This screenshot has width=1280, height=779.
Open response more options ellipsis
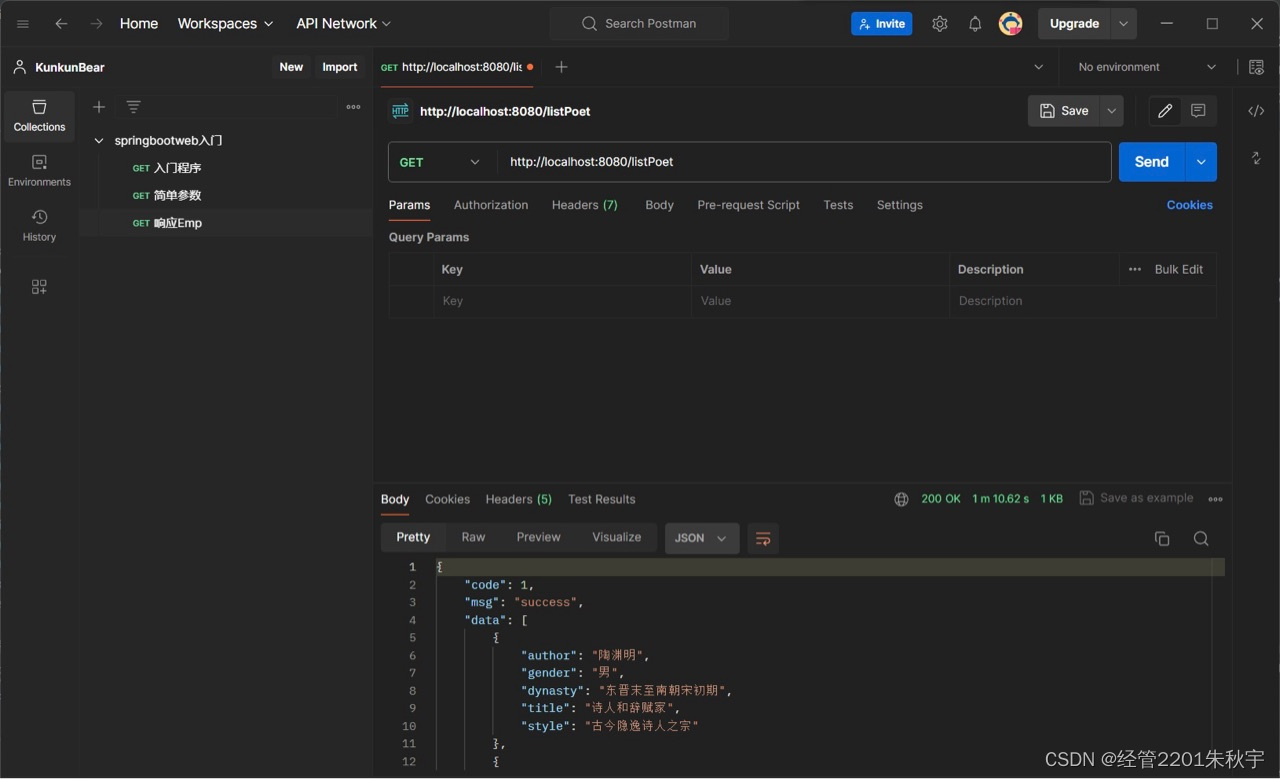coord(1215,499)
